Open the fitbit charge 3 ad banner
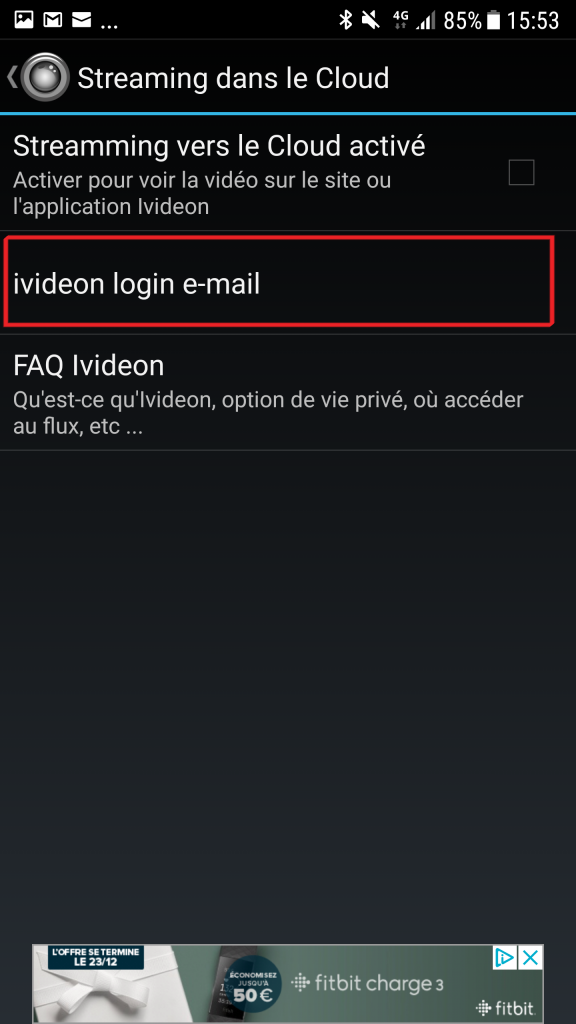 (288, 984)
